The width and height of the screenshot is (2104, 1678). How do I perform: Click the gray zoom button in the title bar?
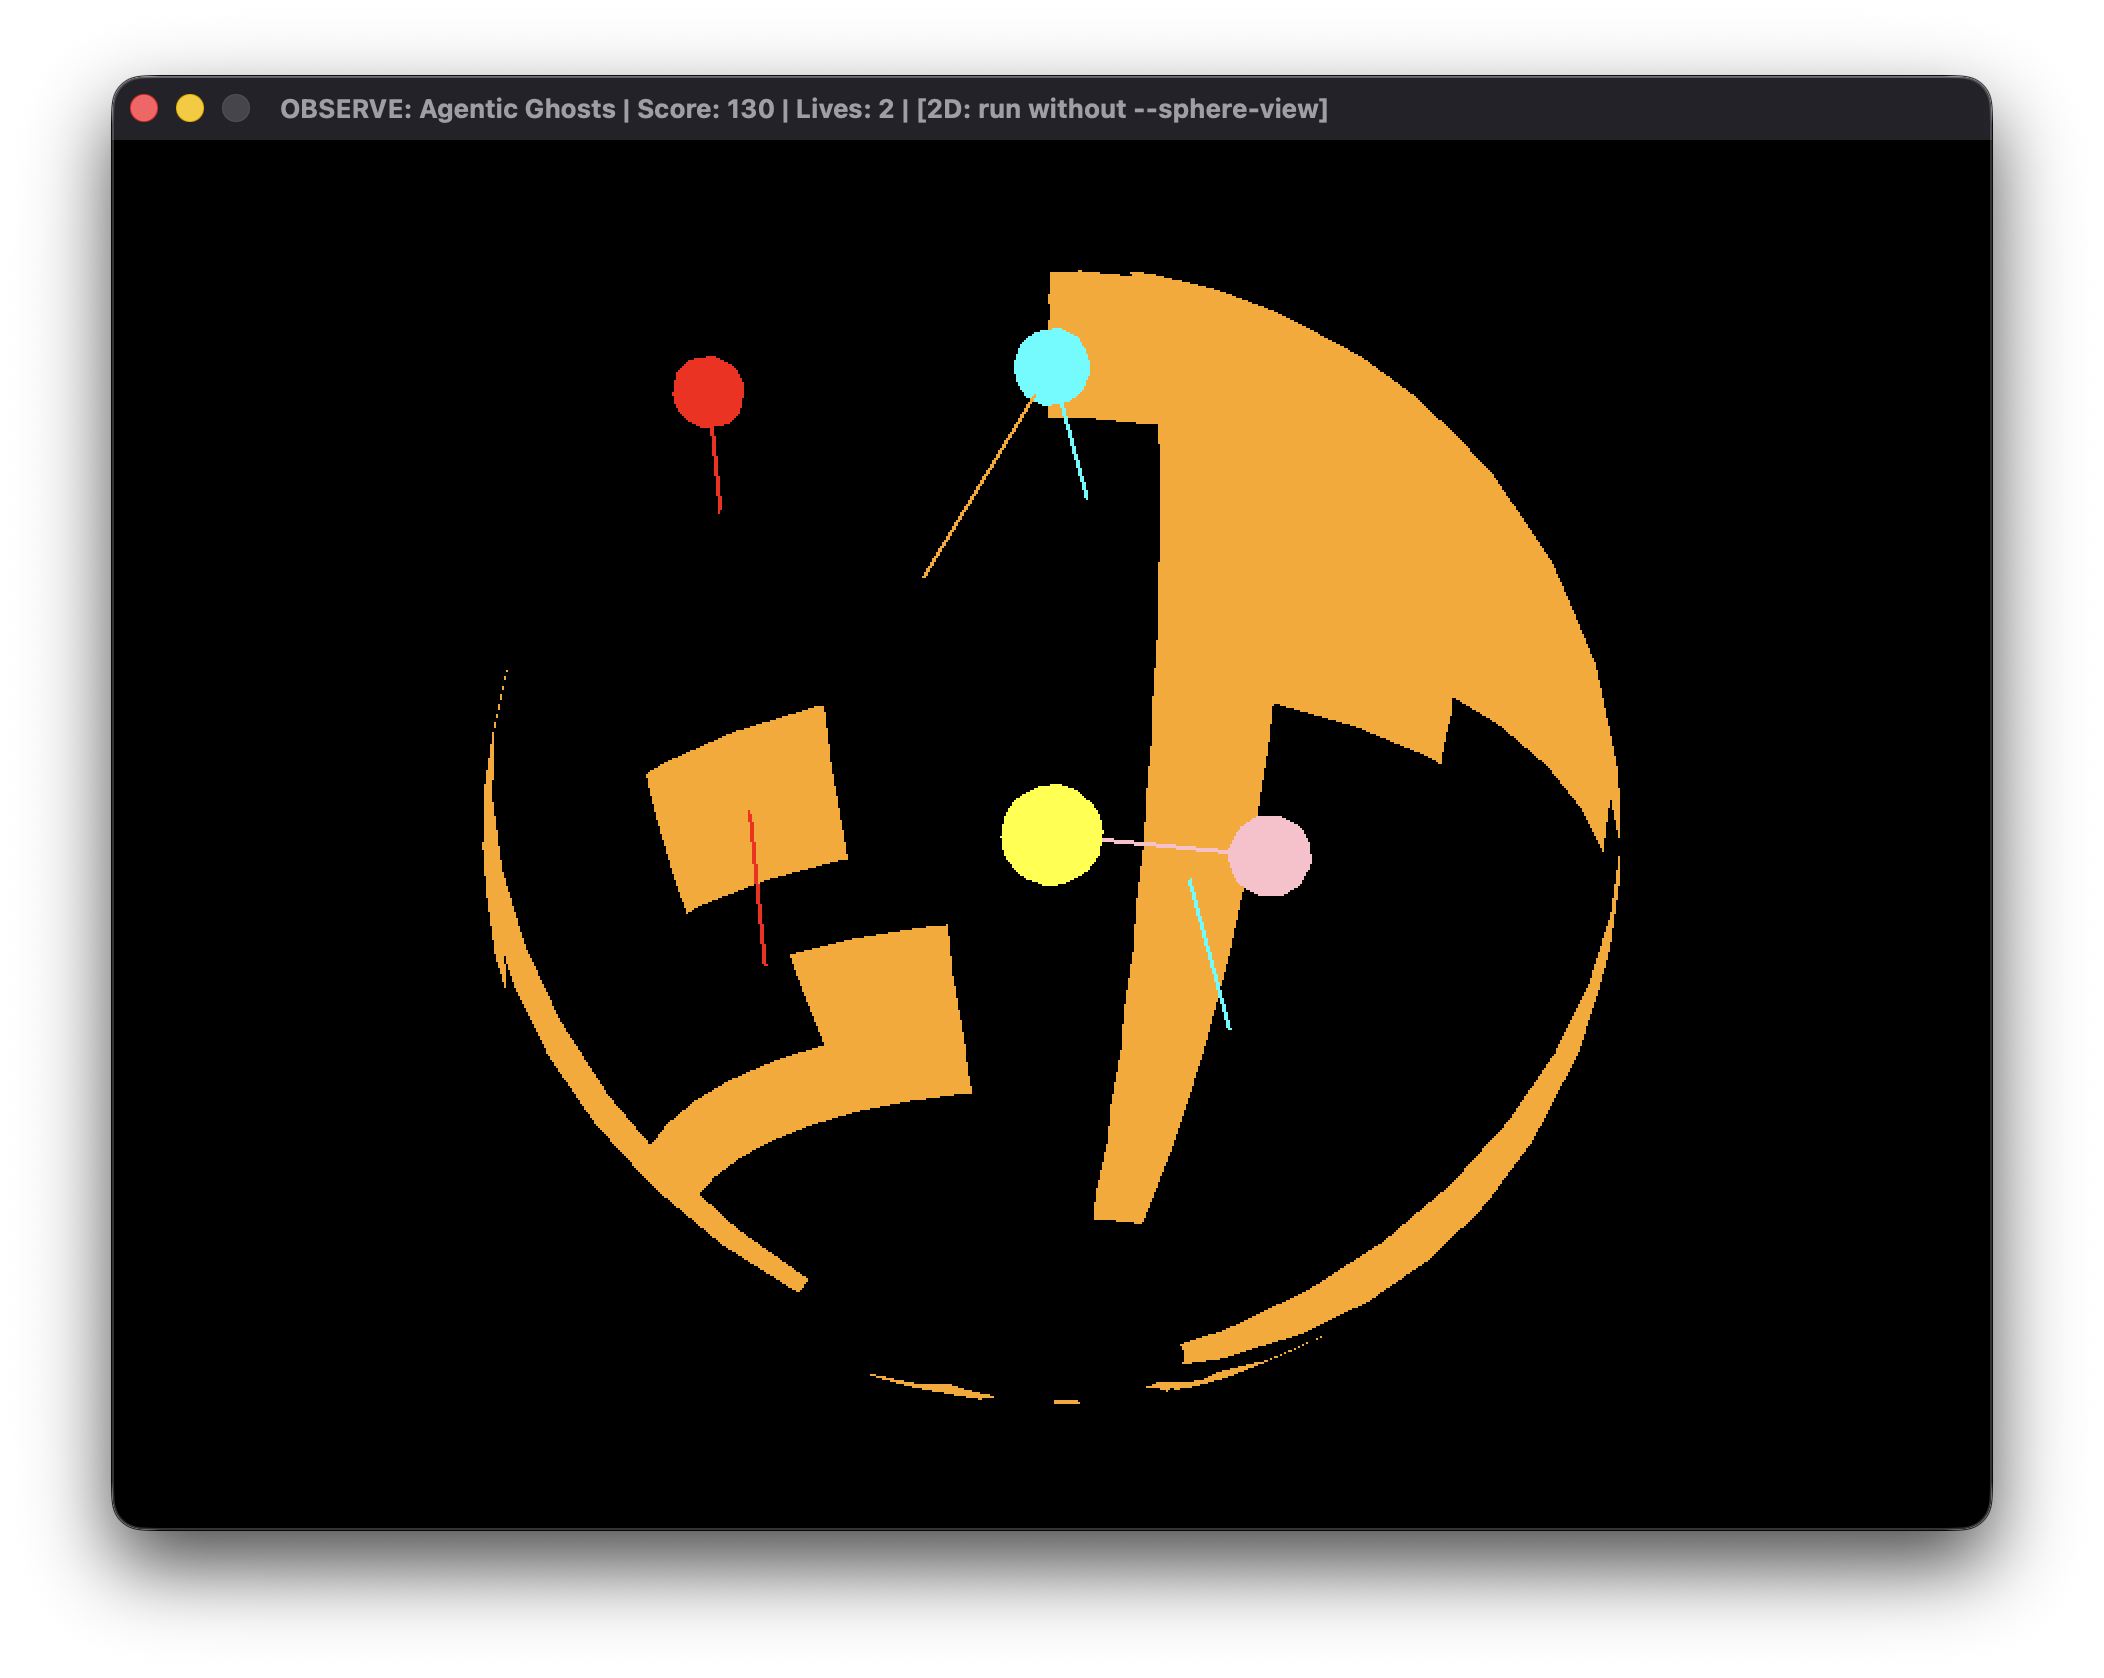tap(235, 106)
